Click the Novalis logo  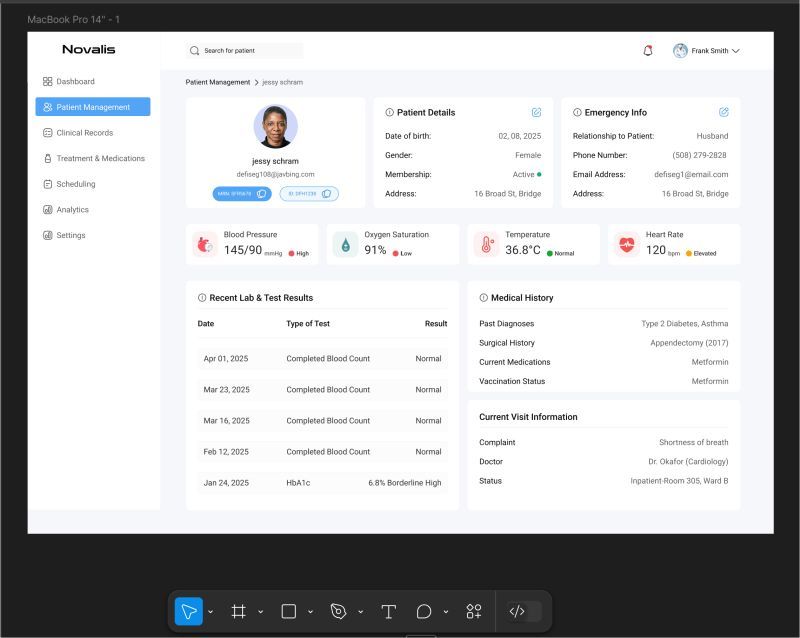[89, 50]
